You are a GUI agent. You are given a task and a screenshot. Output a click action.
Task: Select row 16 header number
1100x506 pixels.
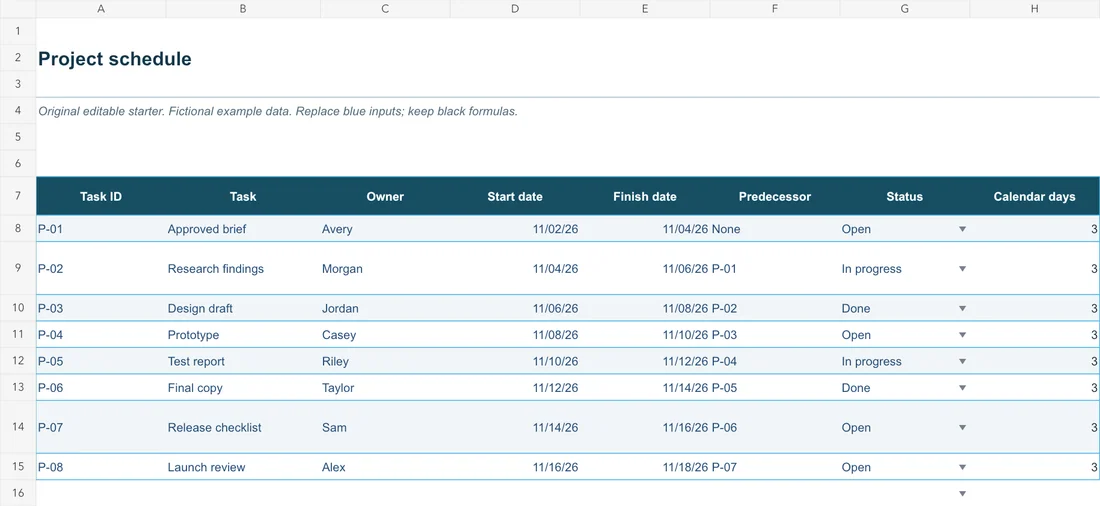18,493
